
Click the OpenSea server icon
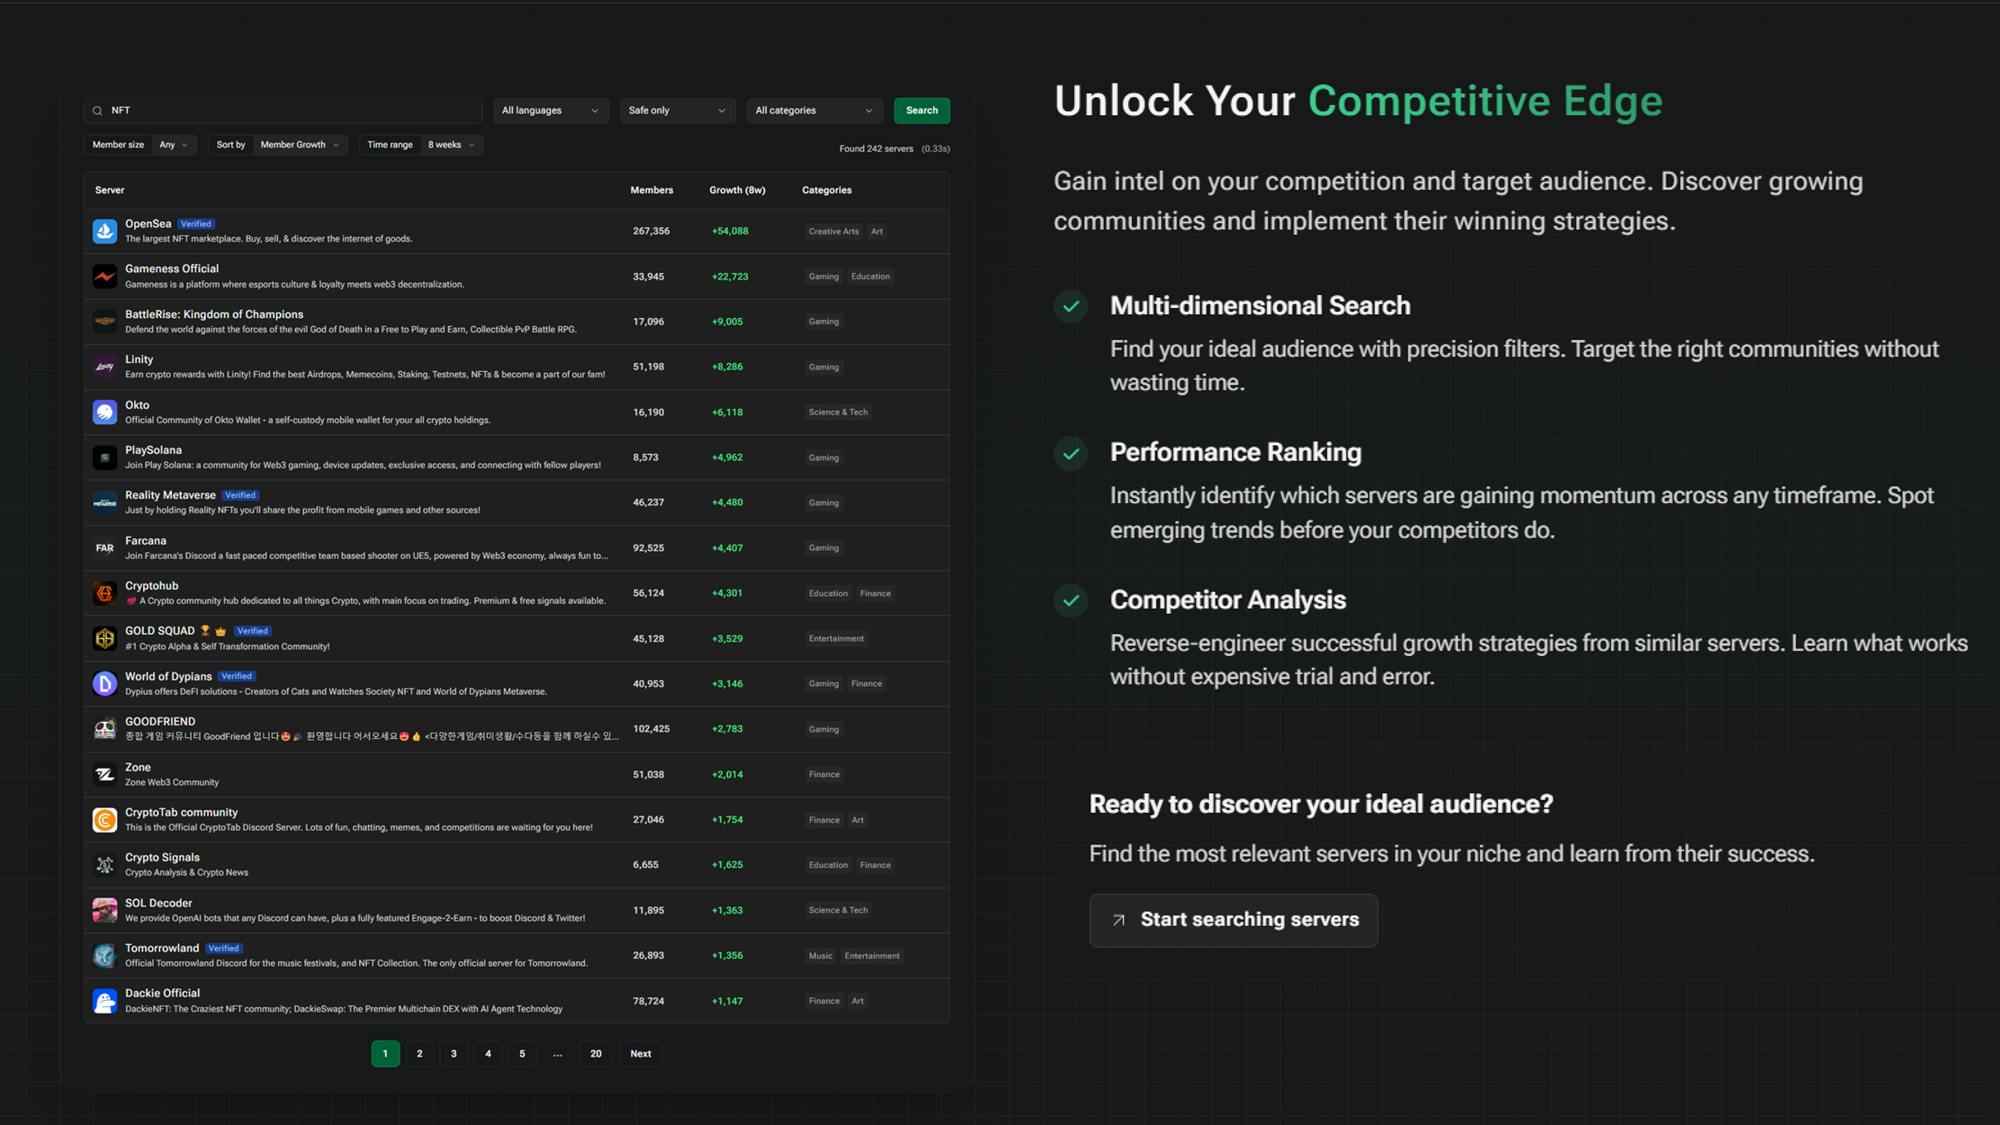[x=105, y=231]
